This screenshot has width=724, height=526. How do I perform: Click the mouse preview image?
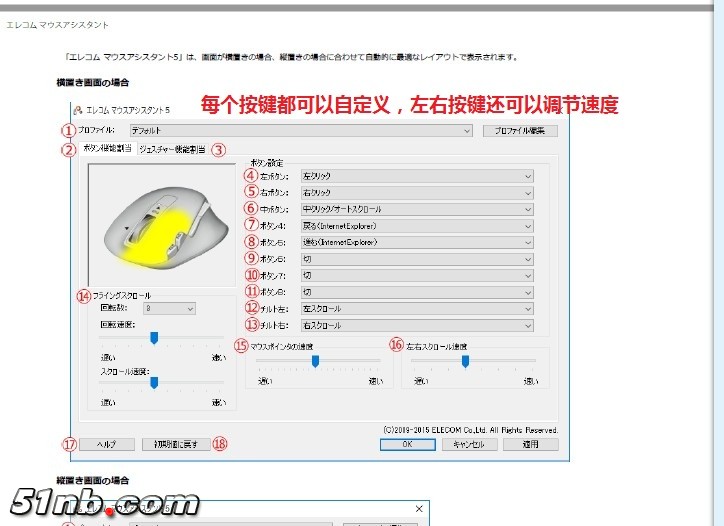[x=162, y=225]
